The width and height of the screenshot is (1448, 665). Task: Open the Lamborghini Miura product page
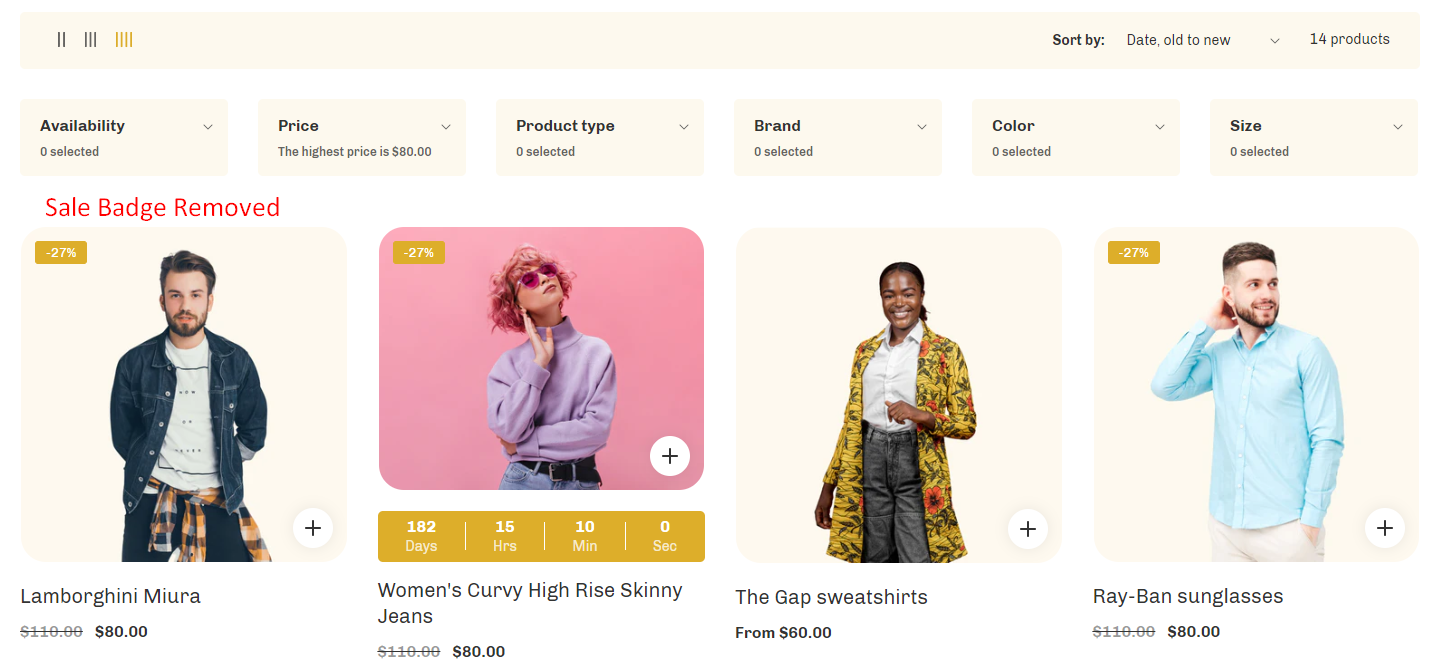point(110,595)
